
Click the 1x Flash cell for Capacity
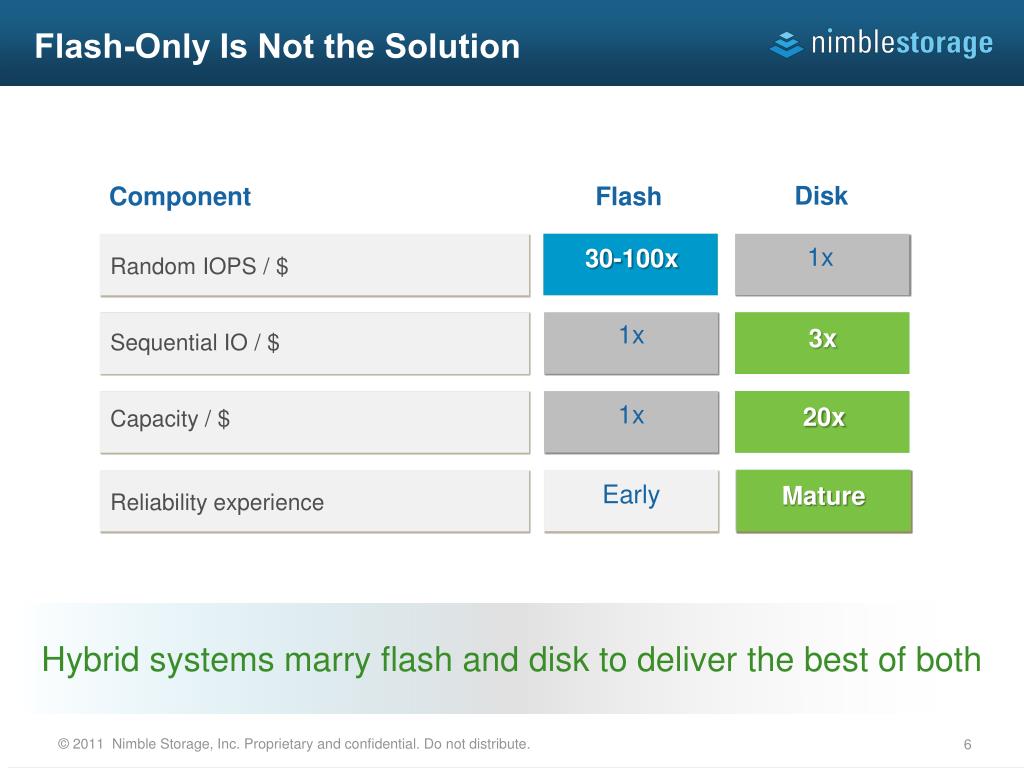pyautogui.click(x=632, y=422)
